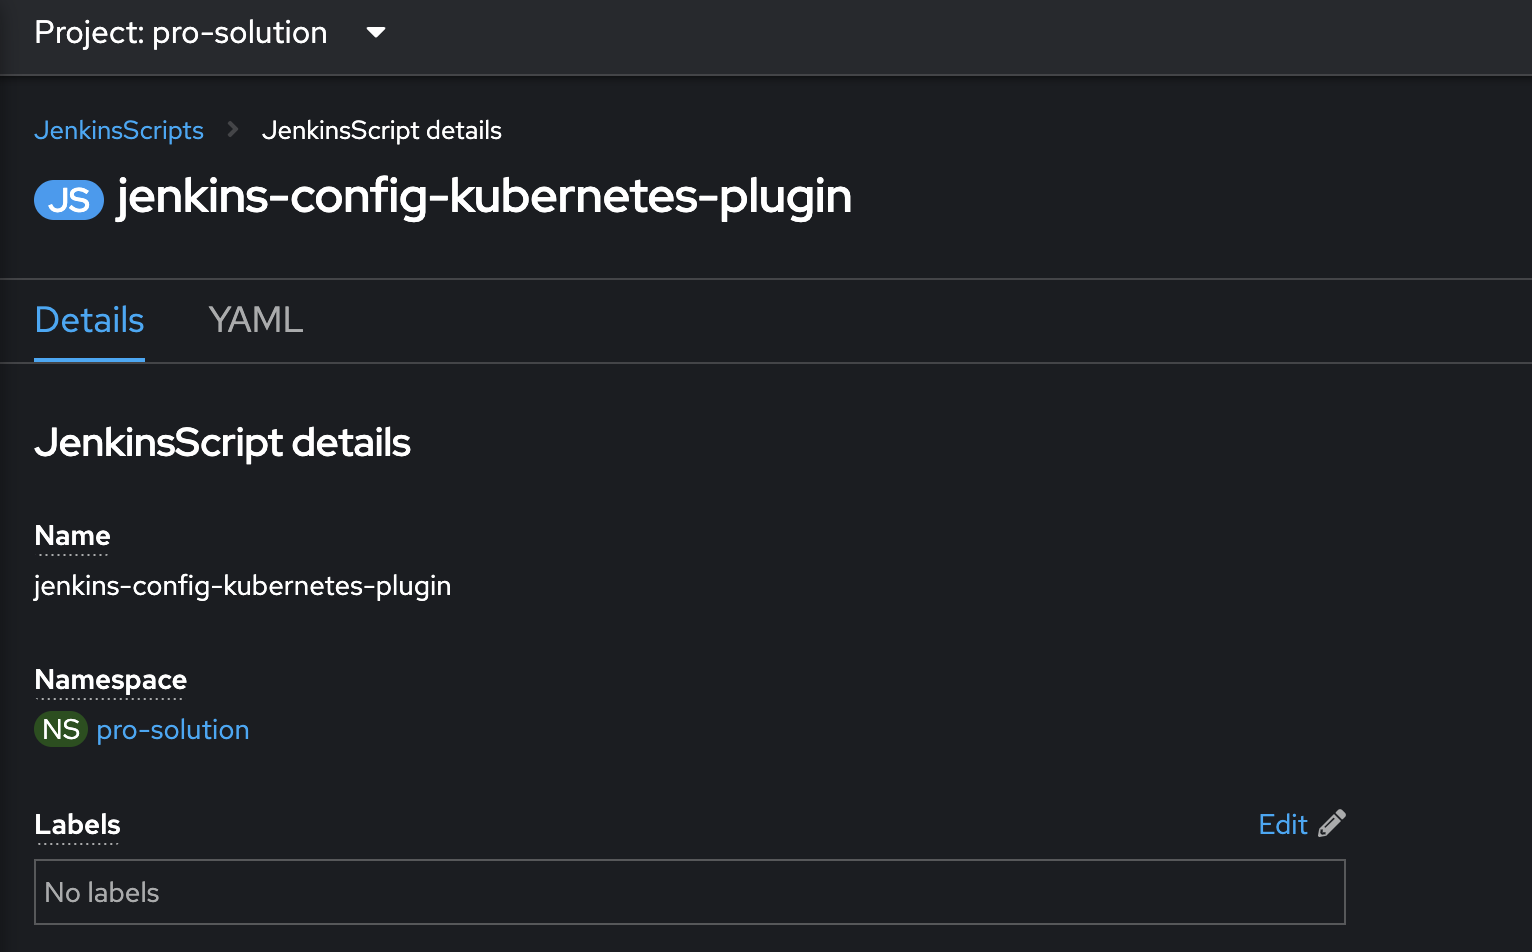
Task: Click the jenkins-config-kubernetes-plugin page title
Action: [x=484, y=197]
